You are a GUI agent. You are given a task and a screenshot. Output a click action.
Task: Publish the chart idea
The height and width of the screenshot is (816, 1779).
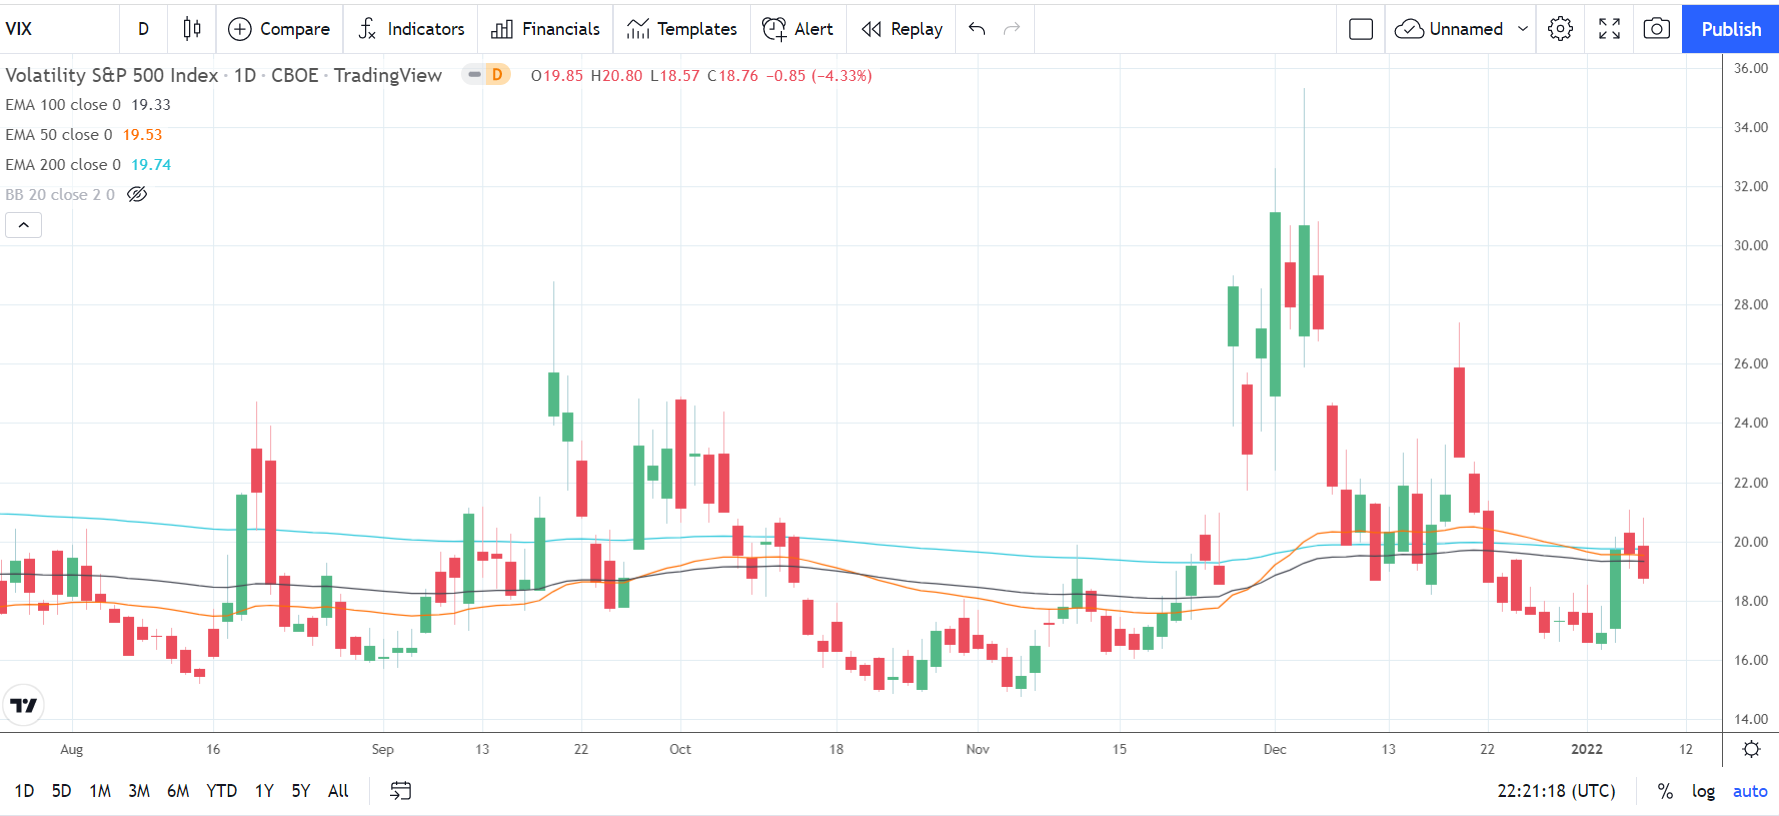pos(1731,29)
